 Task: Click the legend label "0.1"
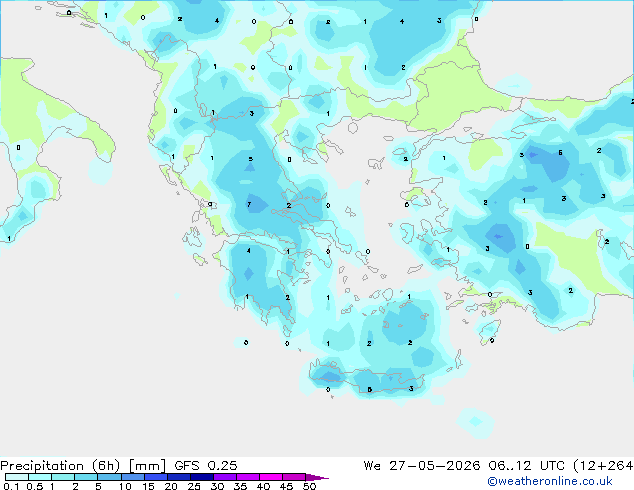pyautogui.click(x=11, y=486)
